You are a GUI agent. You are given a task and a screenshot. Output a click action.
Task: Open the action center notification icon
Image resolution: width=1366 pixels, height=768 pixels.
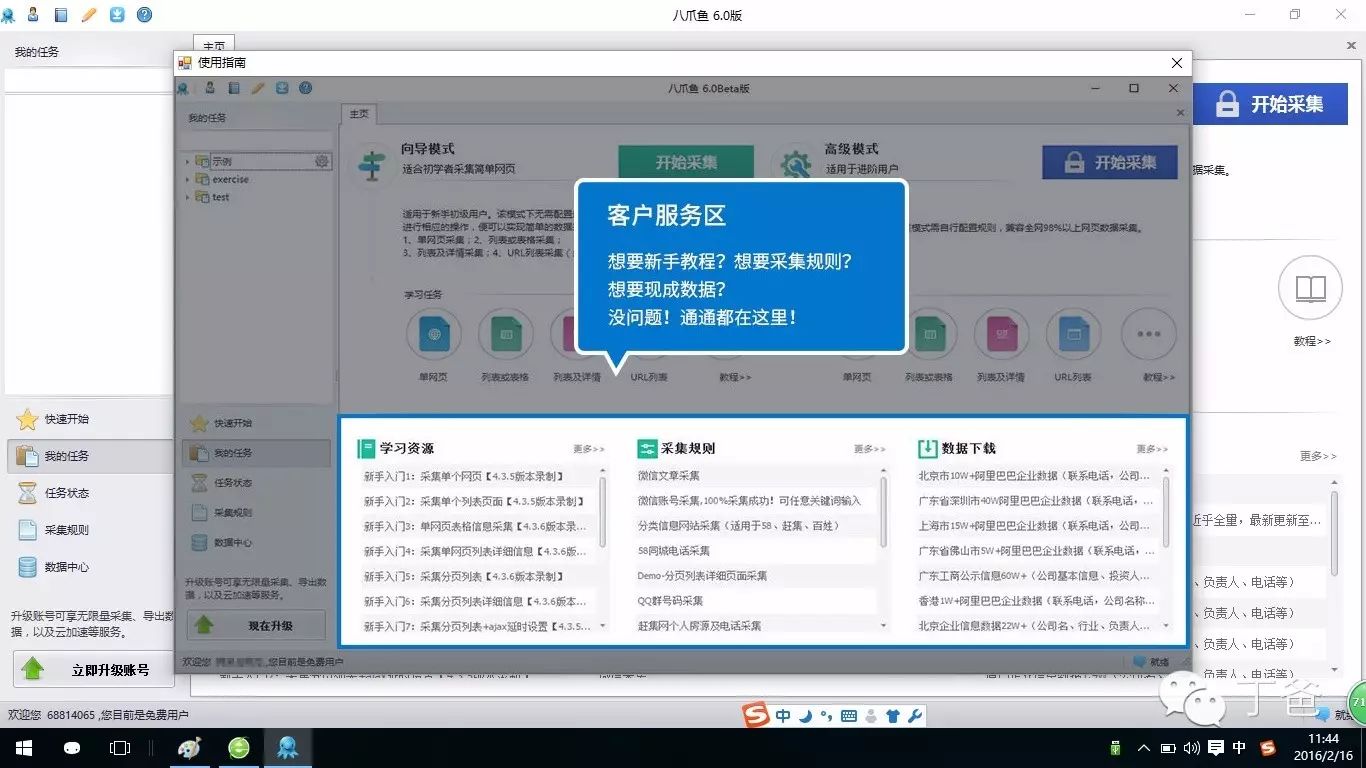pos(1216,748)
